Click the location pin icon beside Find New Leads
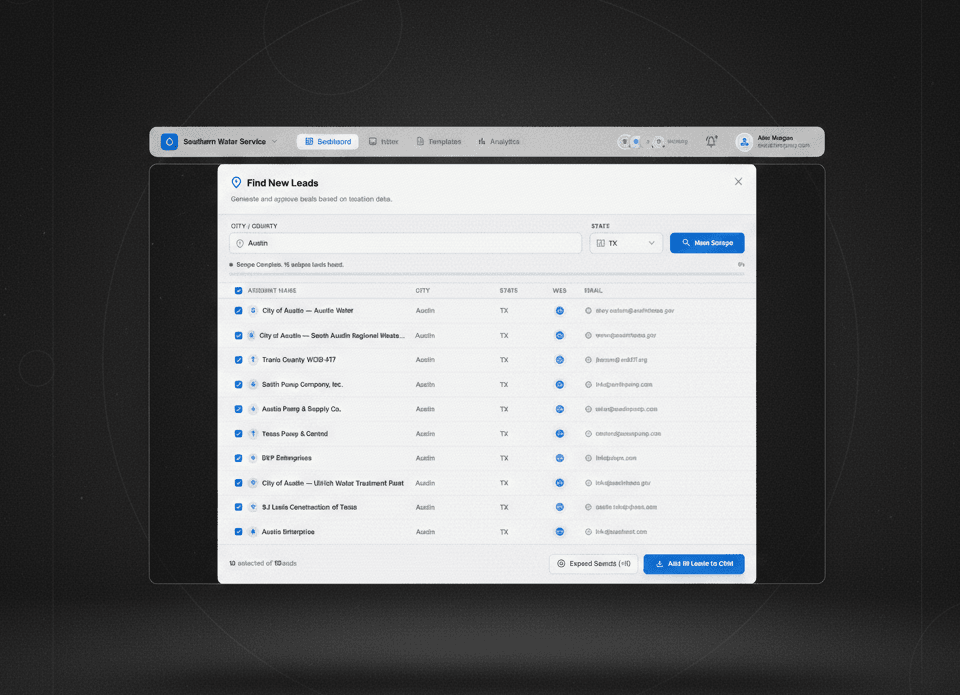 237,182
